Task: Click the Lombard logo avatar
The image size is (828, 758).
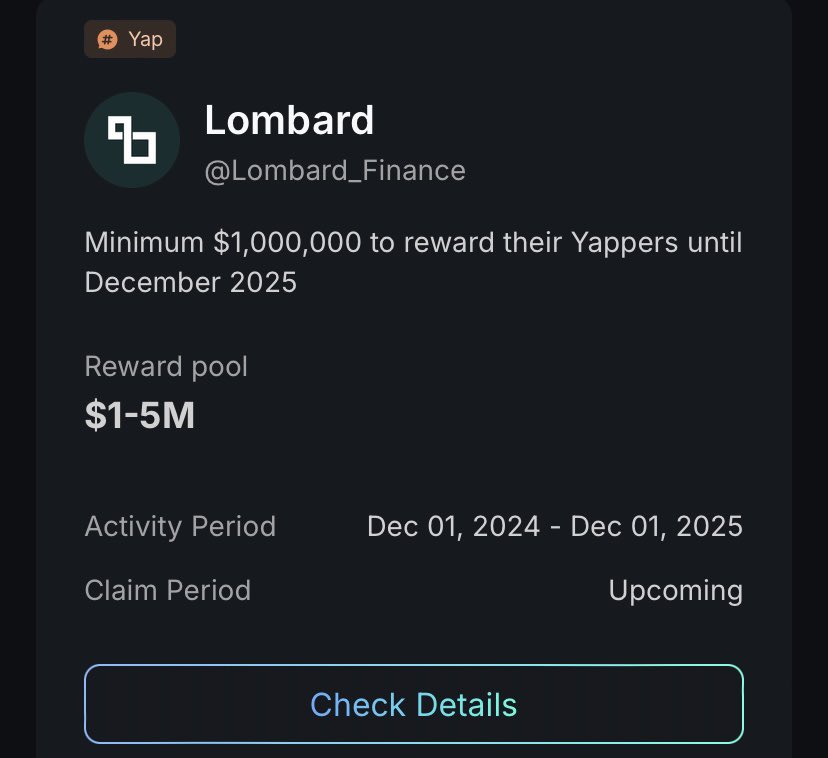Action: coord(132,140)
